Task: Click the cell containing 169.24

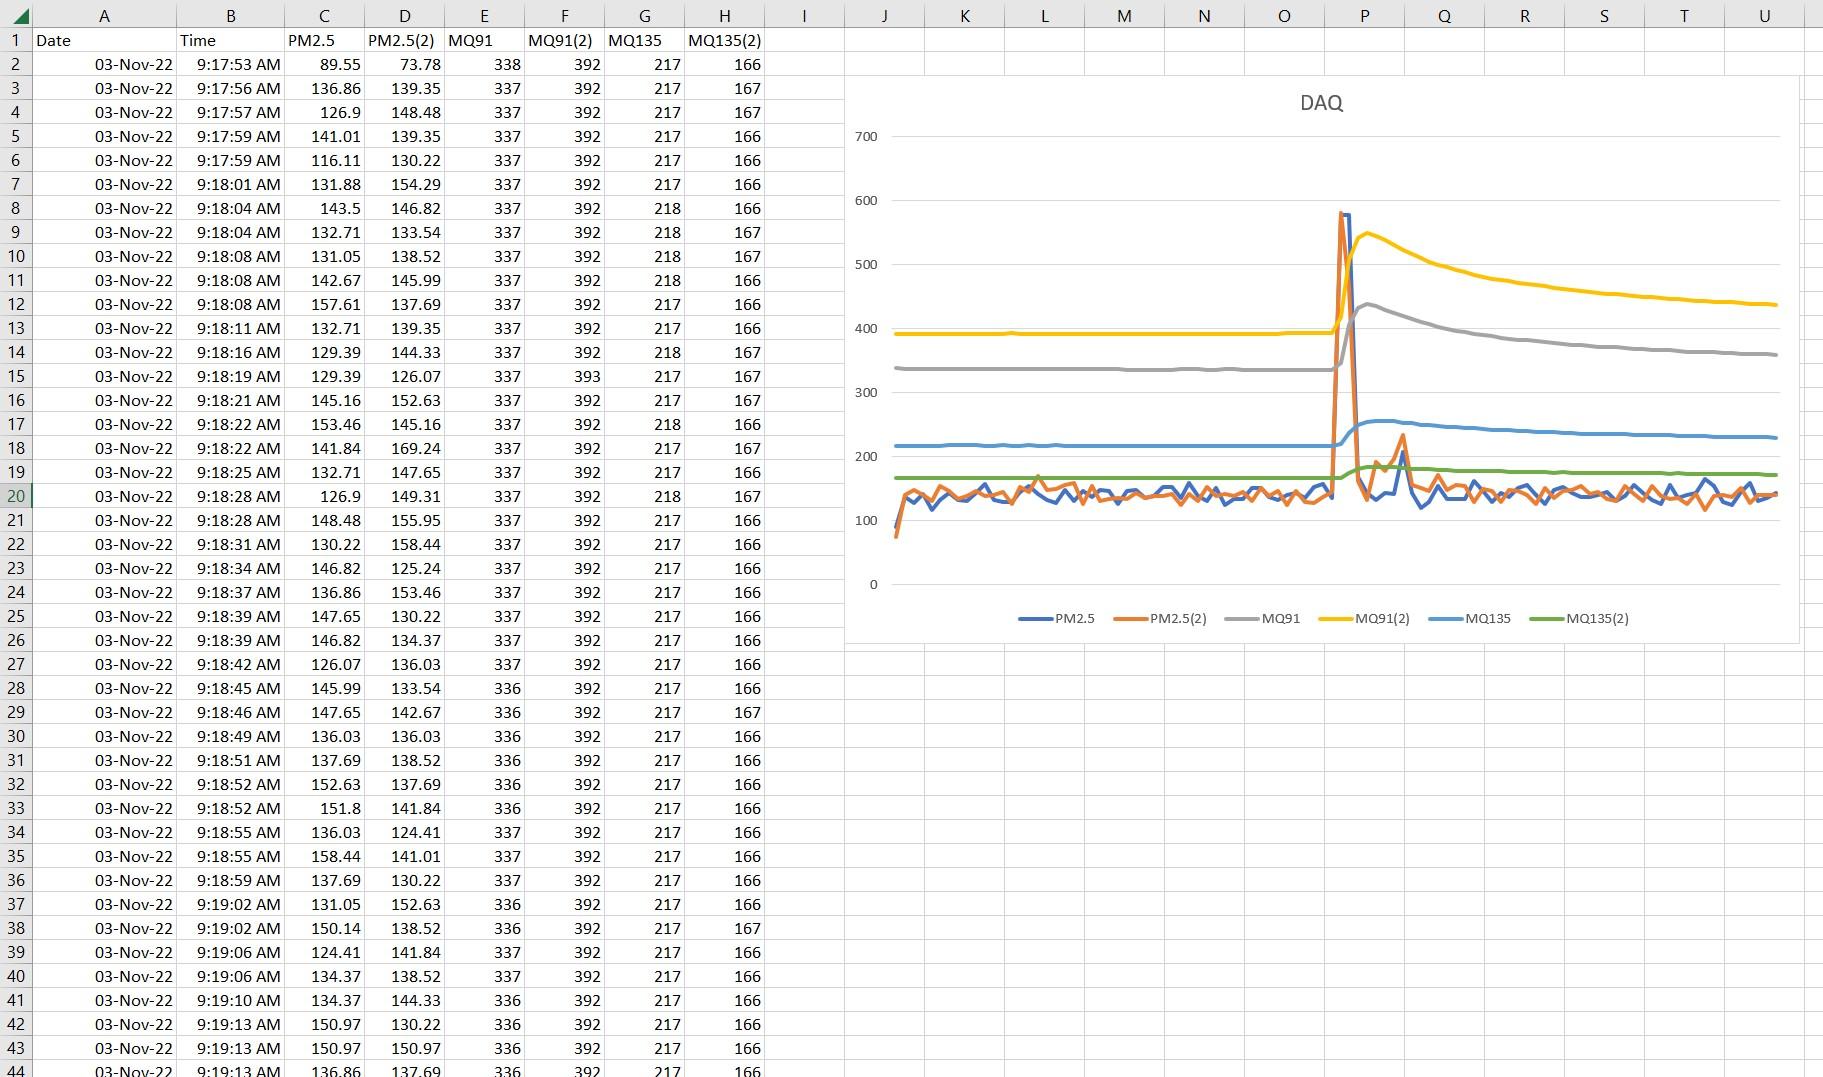Action: point(404,448)
